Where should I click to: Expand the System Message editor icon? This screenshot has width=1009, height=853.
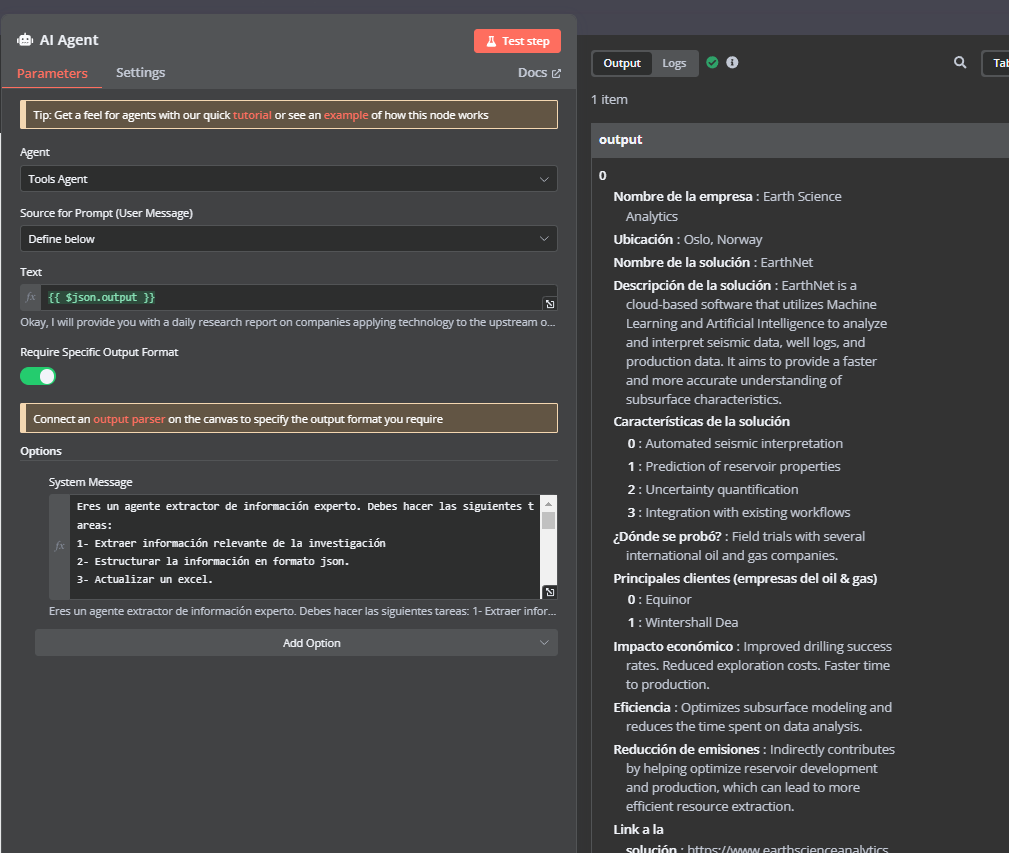[x=550, y=592]
